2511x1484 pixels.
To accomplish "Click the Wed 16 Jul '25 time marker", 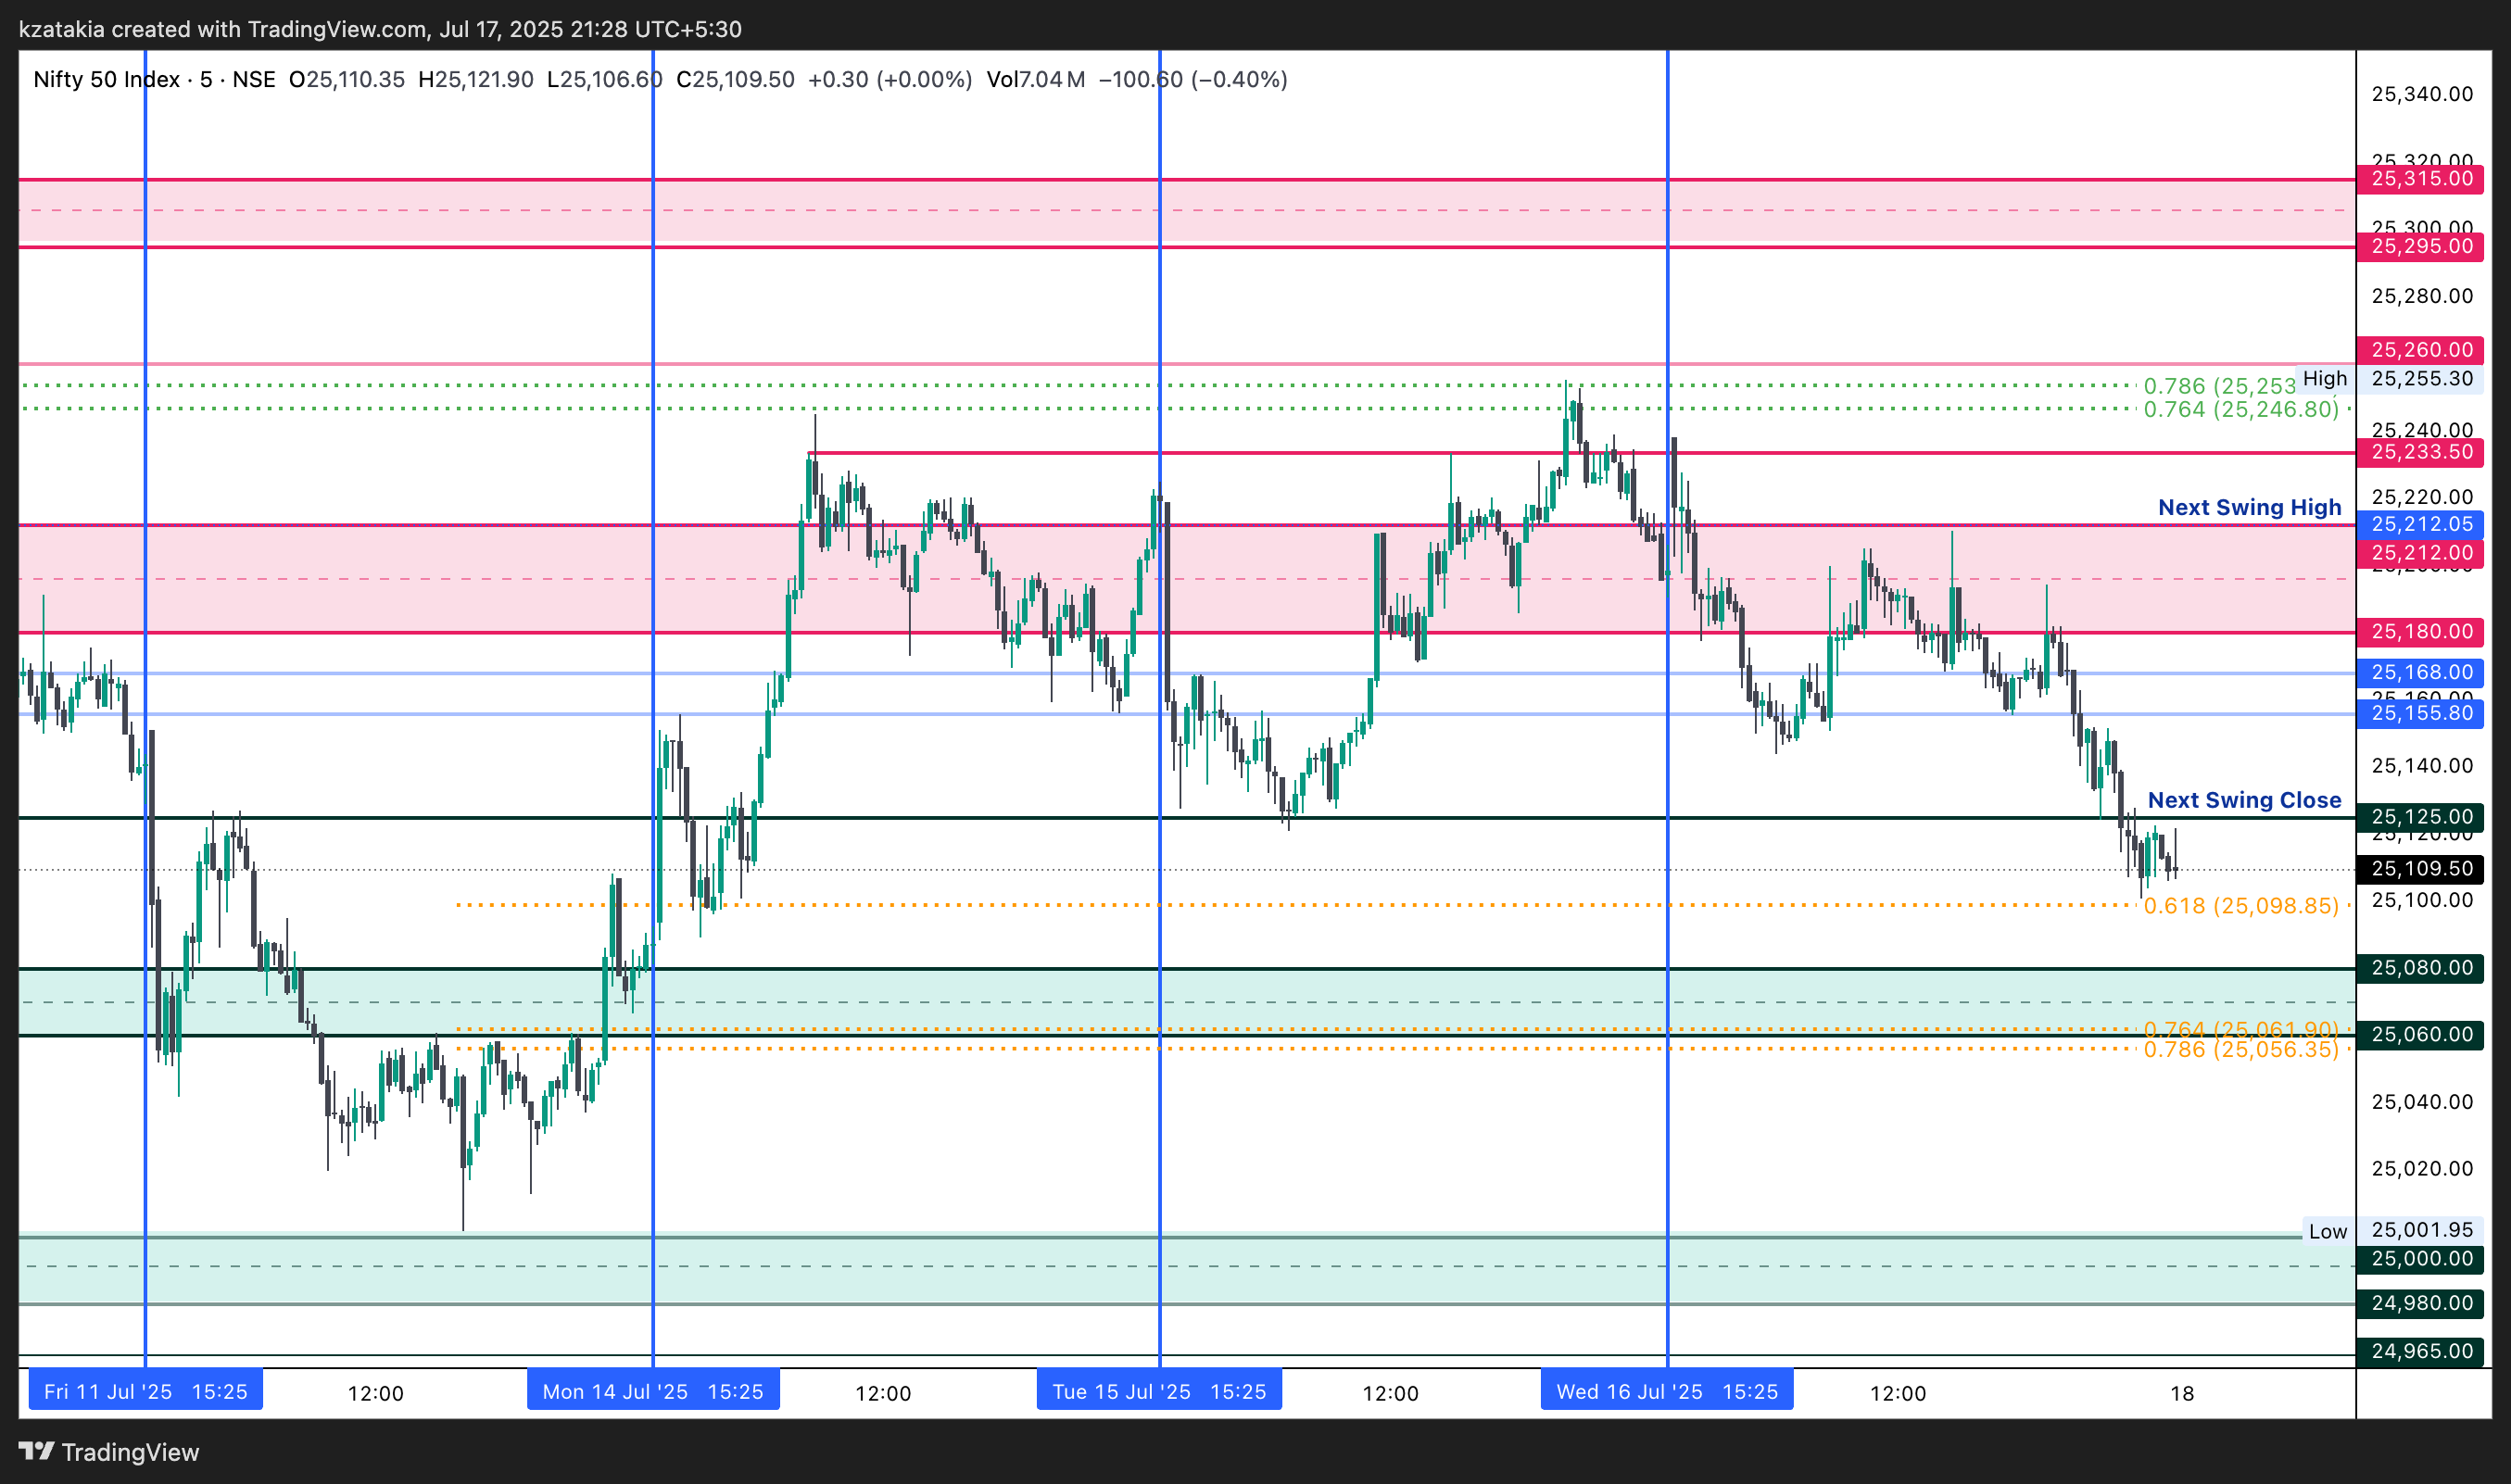I will (1667, 1392).
